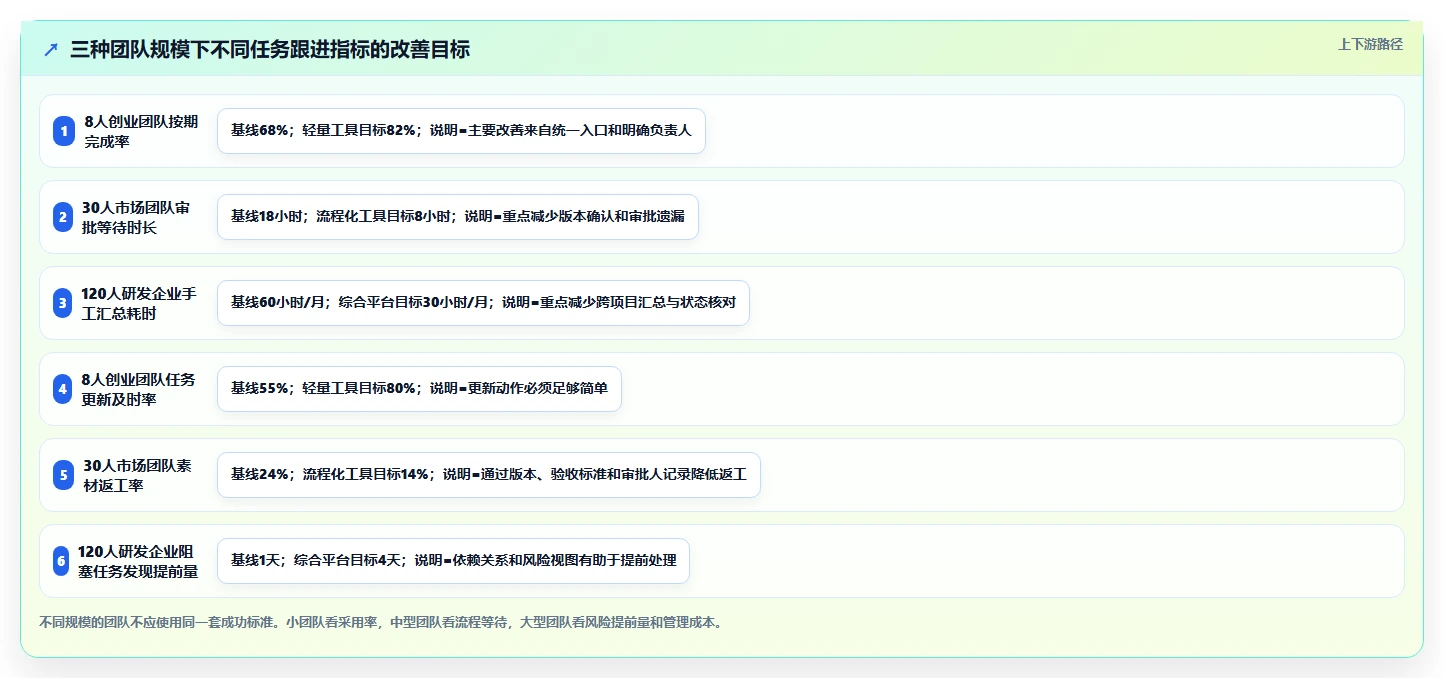Viewport: 1444px width, 678px height.
Task: Click the box with 基线24% and target 14%
Action: pos(489,475)
